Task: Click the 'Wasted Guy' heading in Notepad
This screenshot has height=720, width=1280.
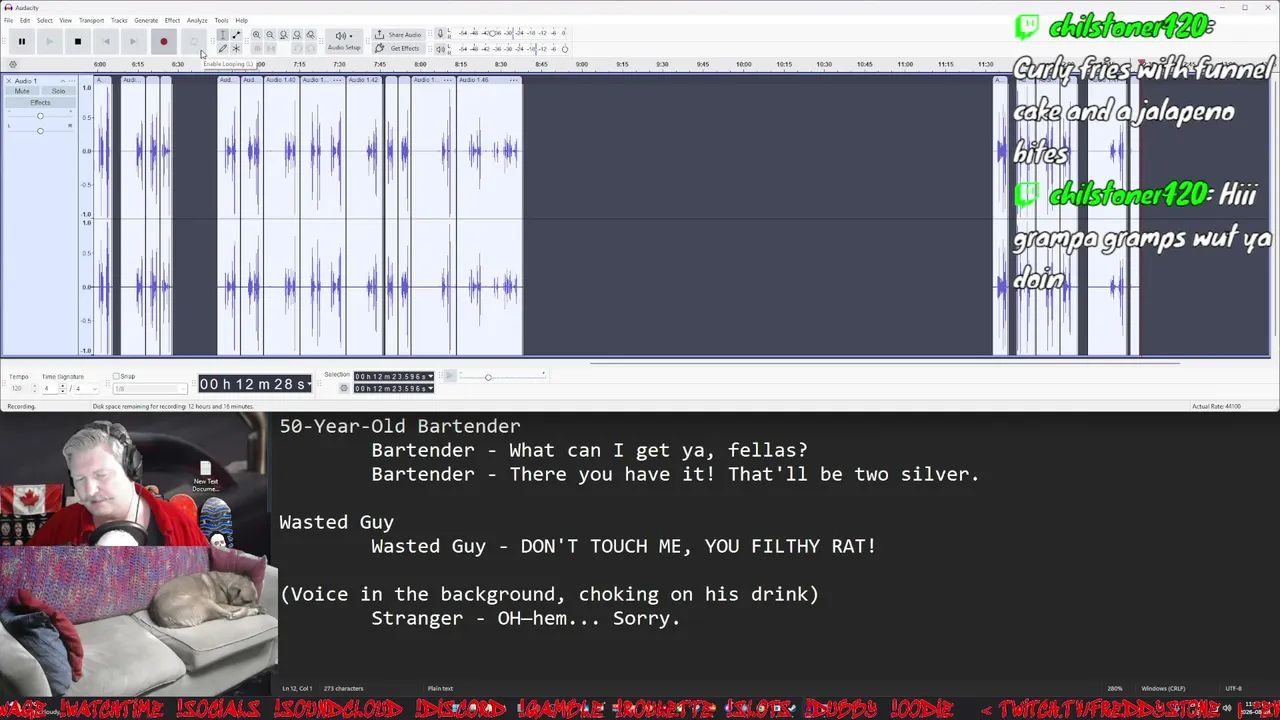Action: [x=336, y=522]
